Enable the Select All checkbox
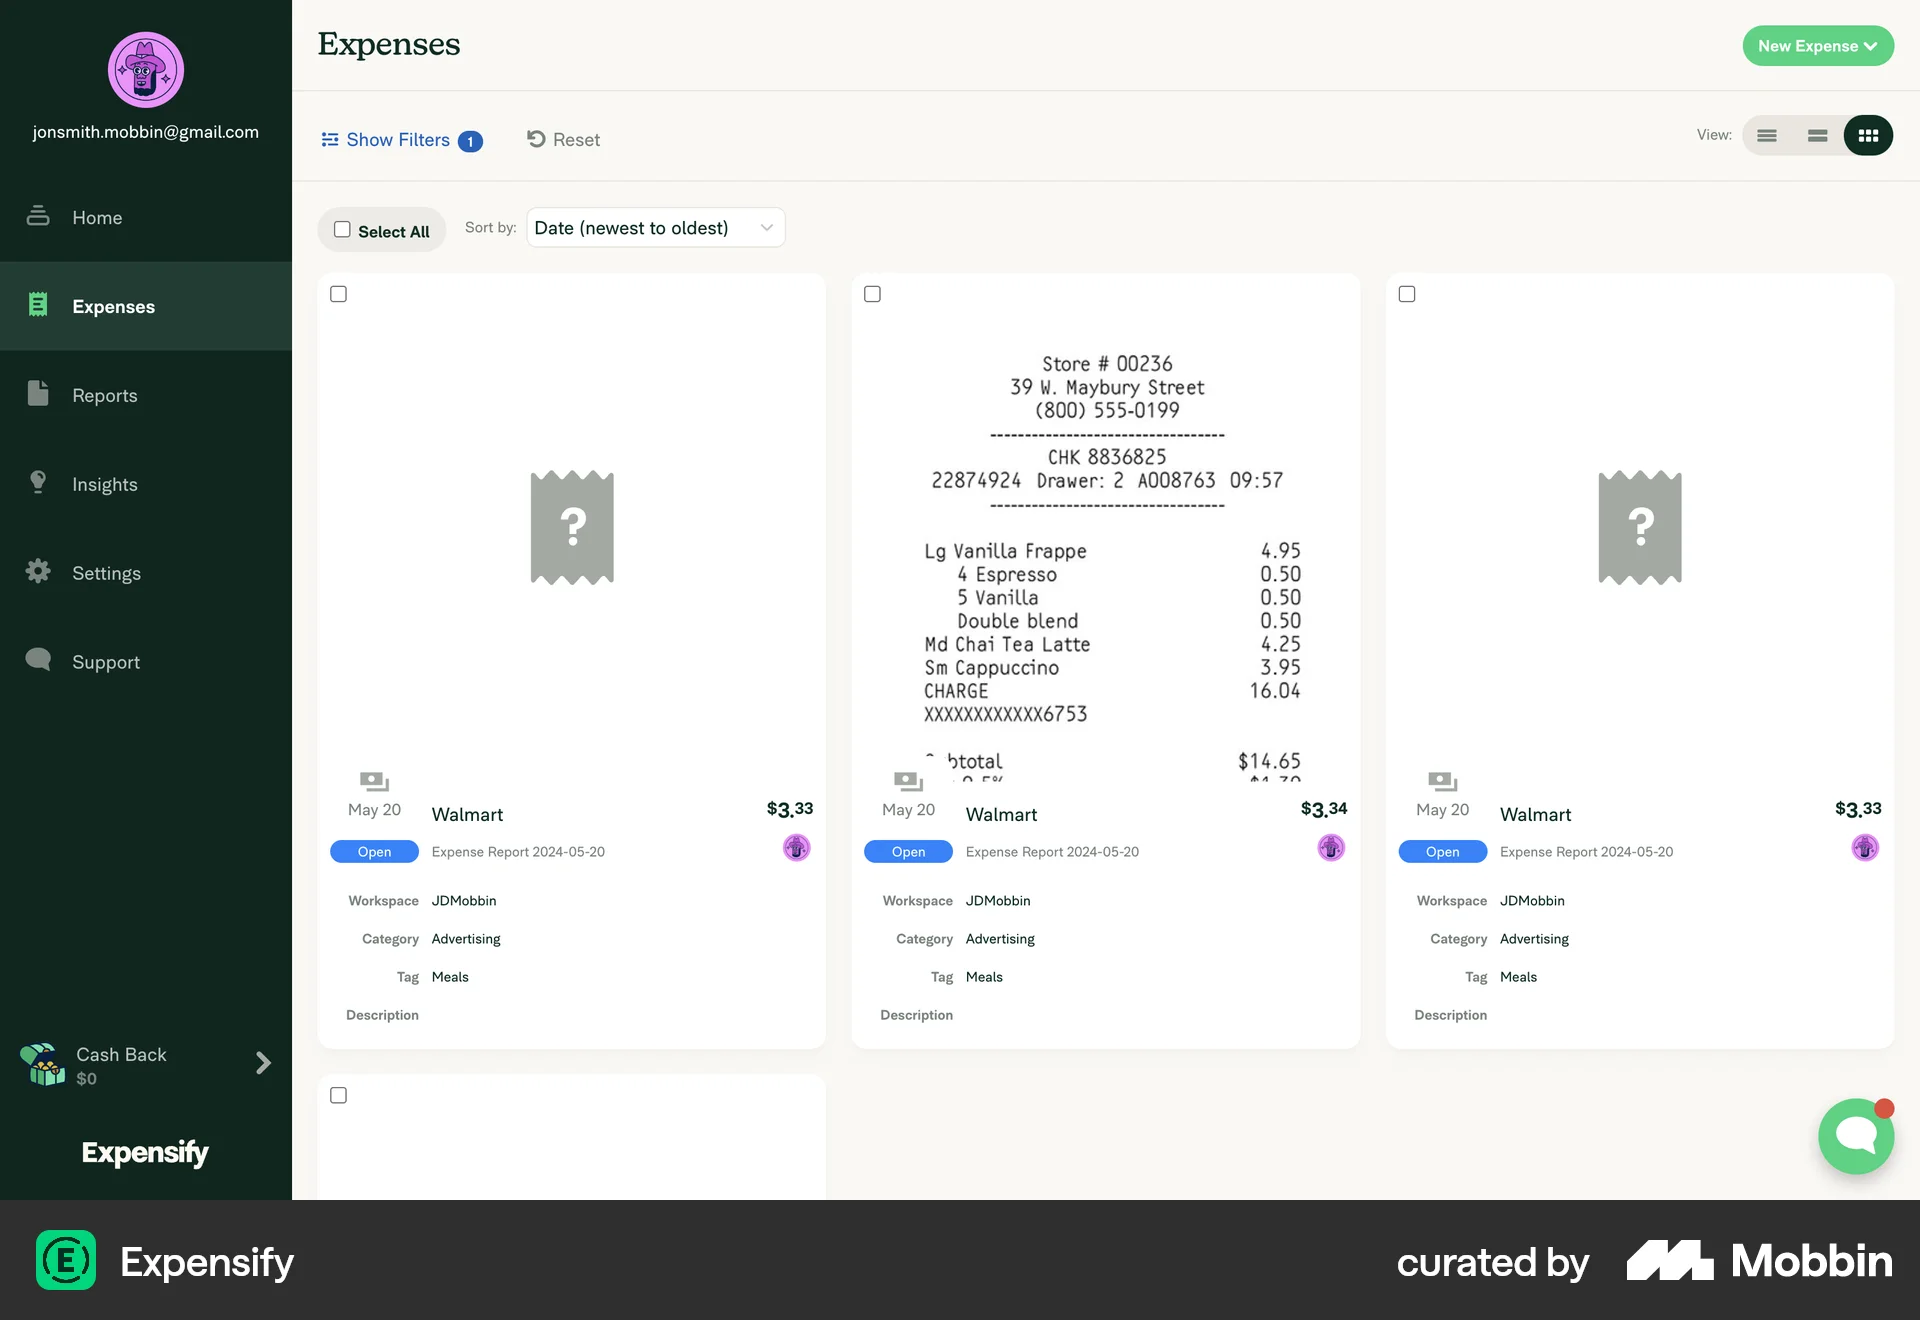This screenshot has width=1920, height=1320. tap(342, 229)
